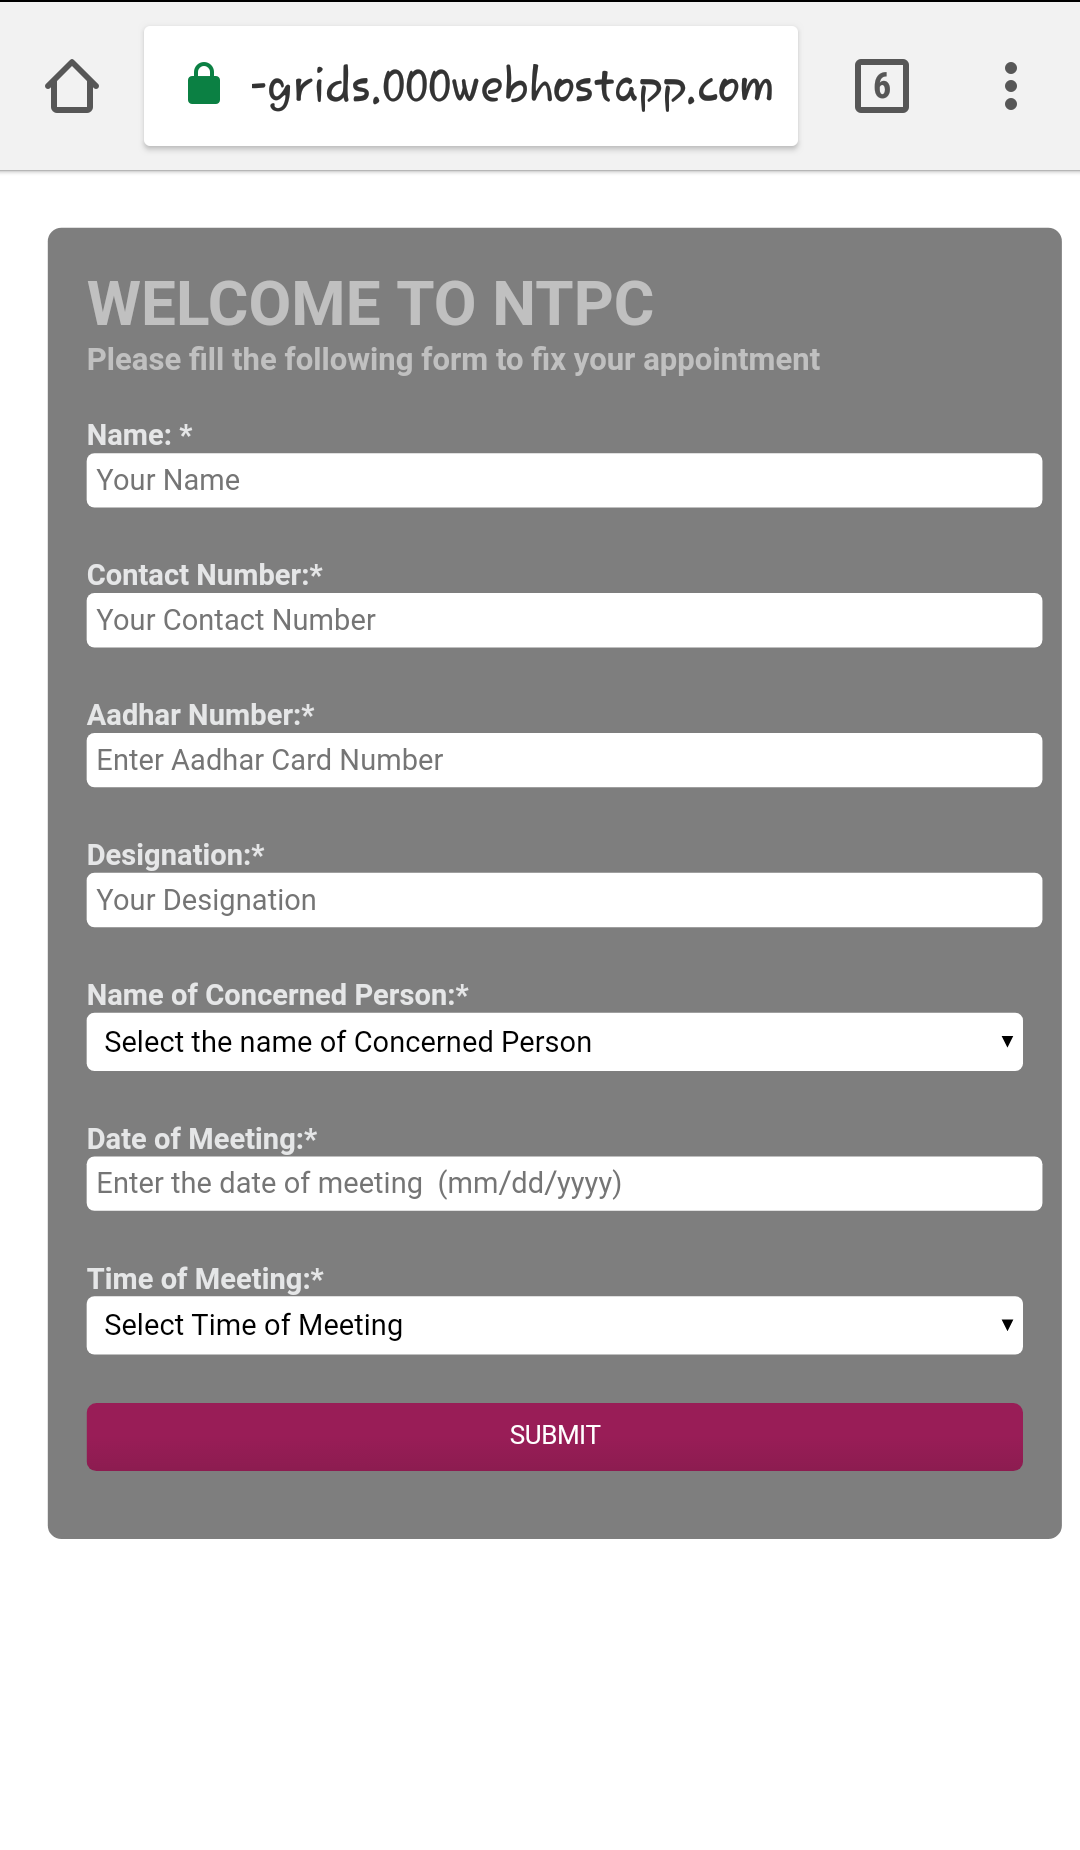Click the Your Contact Number field
The height and width of the screenshot is (1850, 1080).
coord(564,621)
